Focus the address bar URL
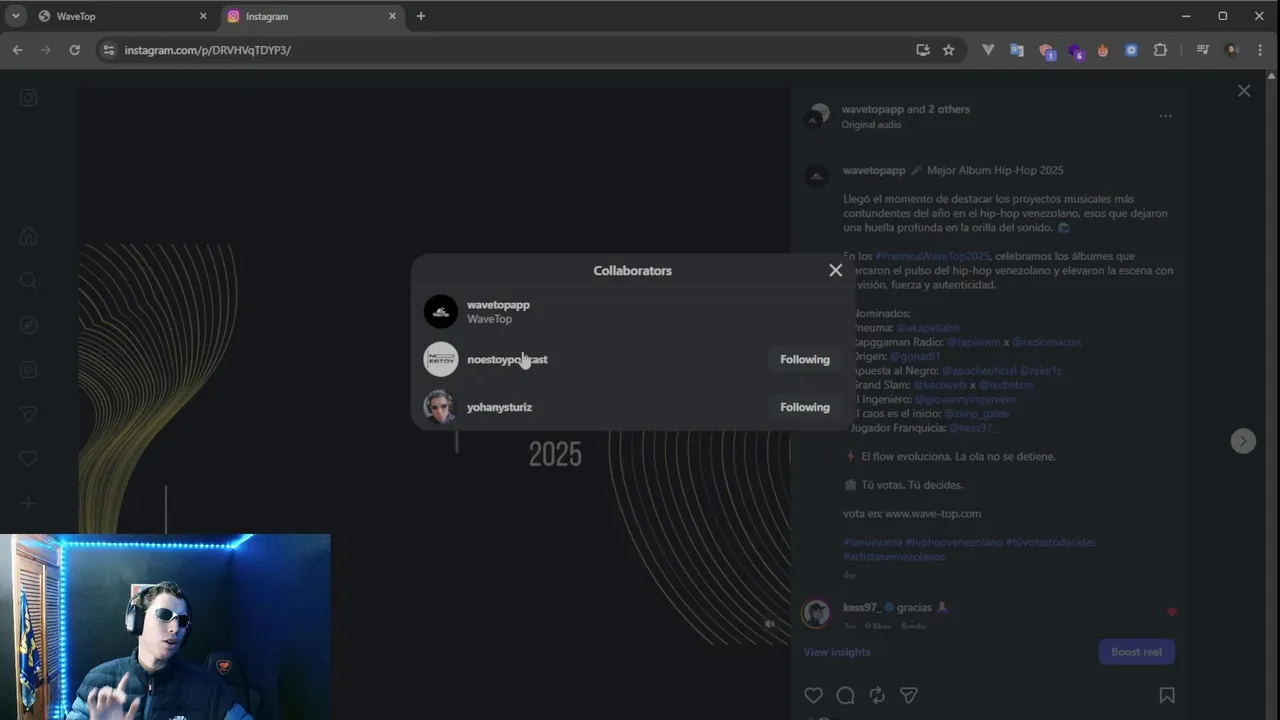 pyautogui.click(x=208, y=50)
